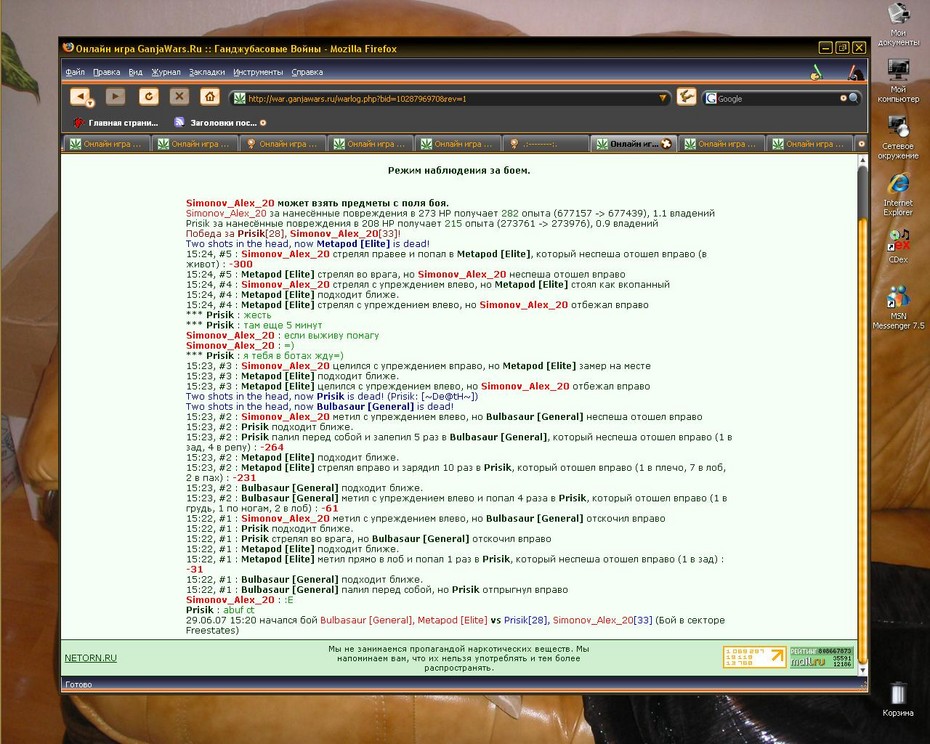Click the red damage value -264
This screenshot has width=930, height=744.
272,447
